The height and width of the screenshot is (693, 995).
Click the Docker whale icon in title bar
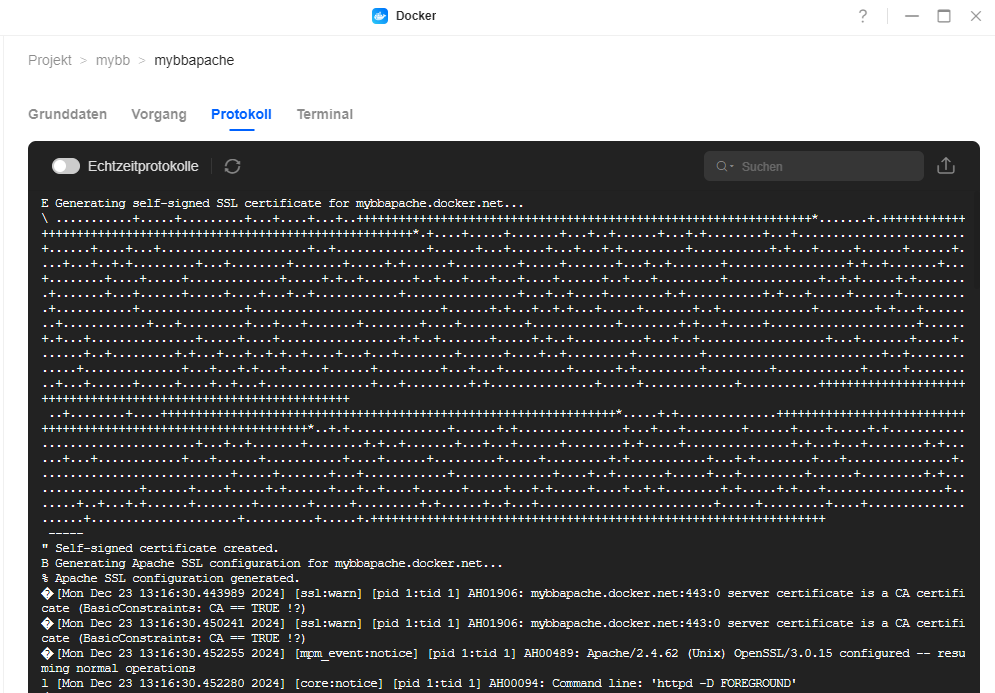coord(380,16)
